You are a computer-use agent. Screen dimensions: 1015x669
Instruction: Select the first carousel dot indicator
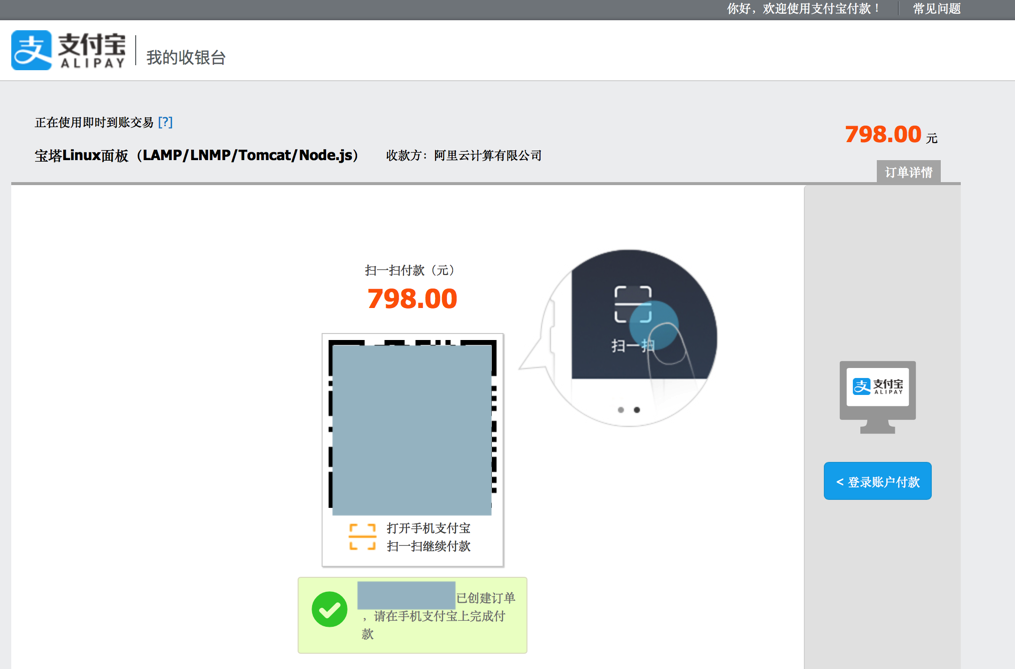[621, 410]
